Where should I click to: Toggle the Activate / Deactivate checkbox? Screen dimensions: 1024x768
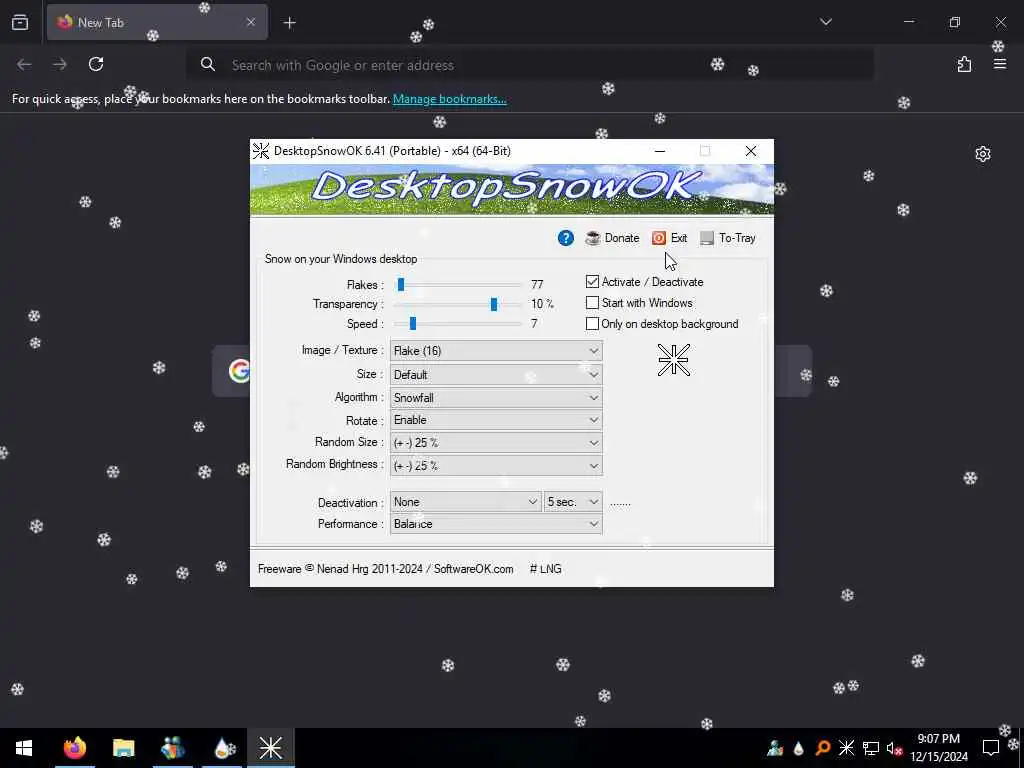592,281
